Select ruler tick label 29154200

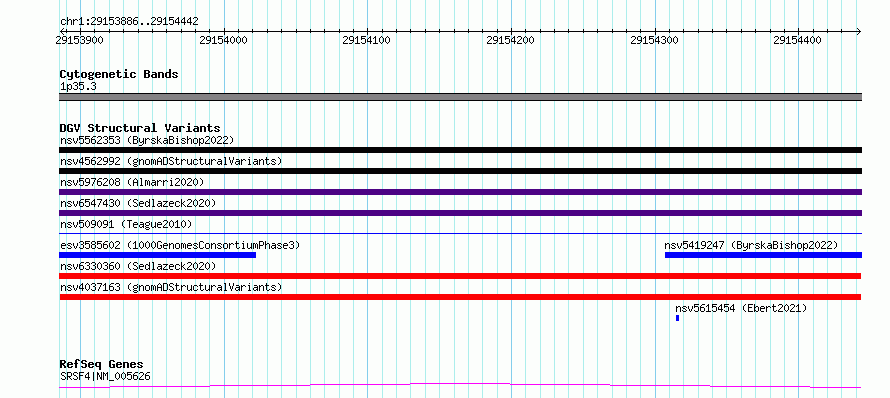(511, 40)
